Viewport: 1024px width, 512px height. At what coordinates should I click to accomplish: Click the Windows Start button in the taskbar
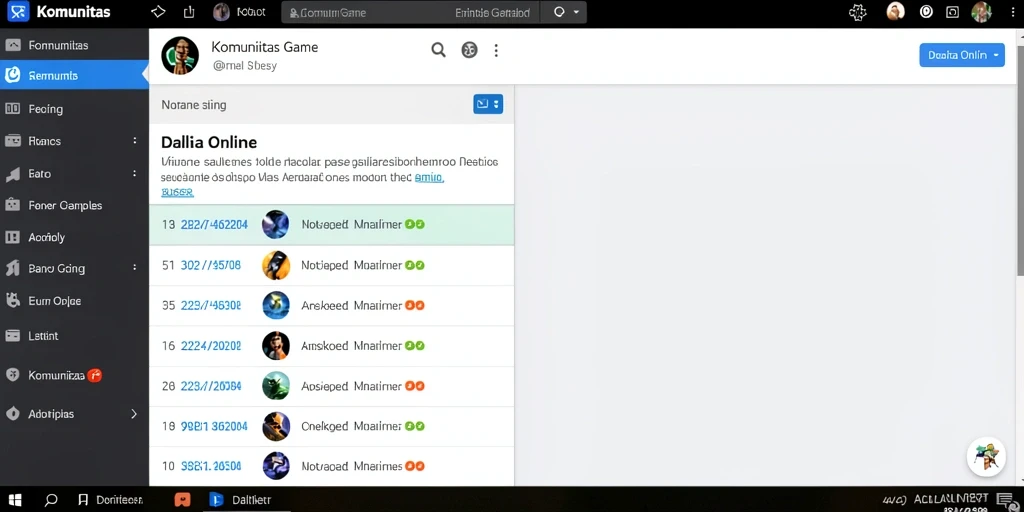(x=15, y=500)
